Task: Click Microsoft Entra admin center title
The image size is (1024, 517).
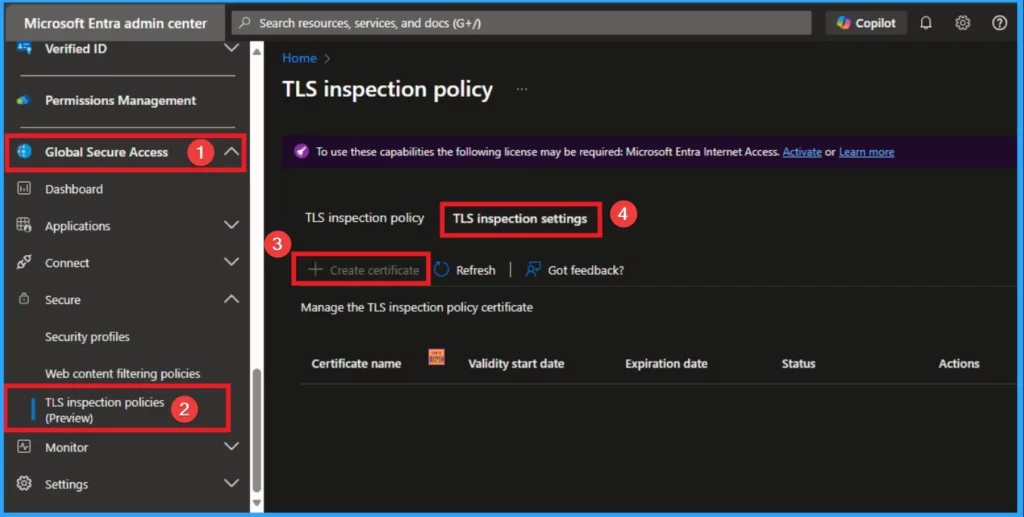Action: coord(115,23)
